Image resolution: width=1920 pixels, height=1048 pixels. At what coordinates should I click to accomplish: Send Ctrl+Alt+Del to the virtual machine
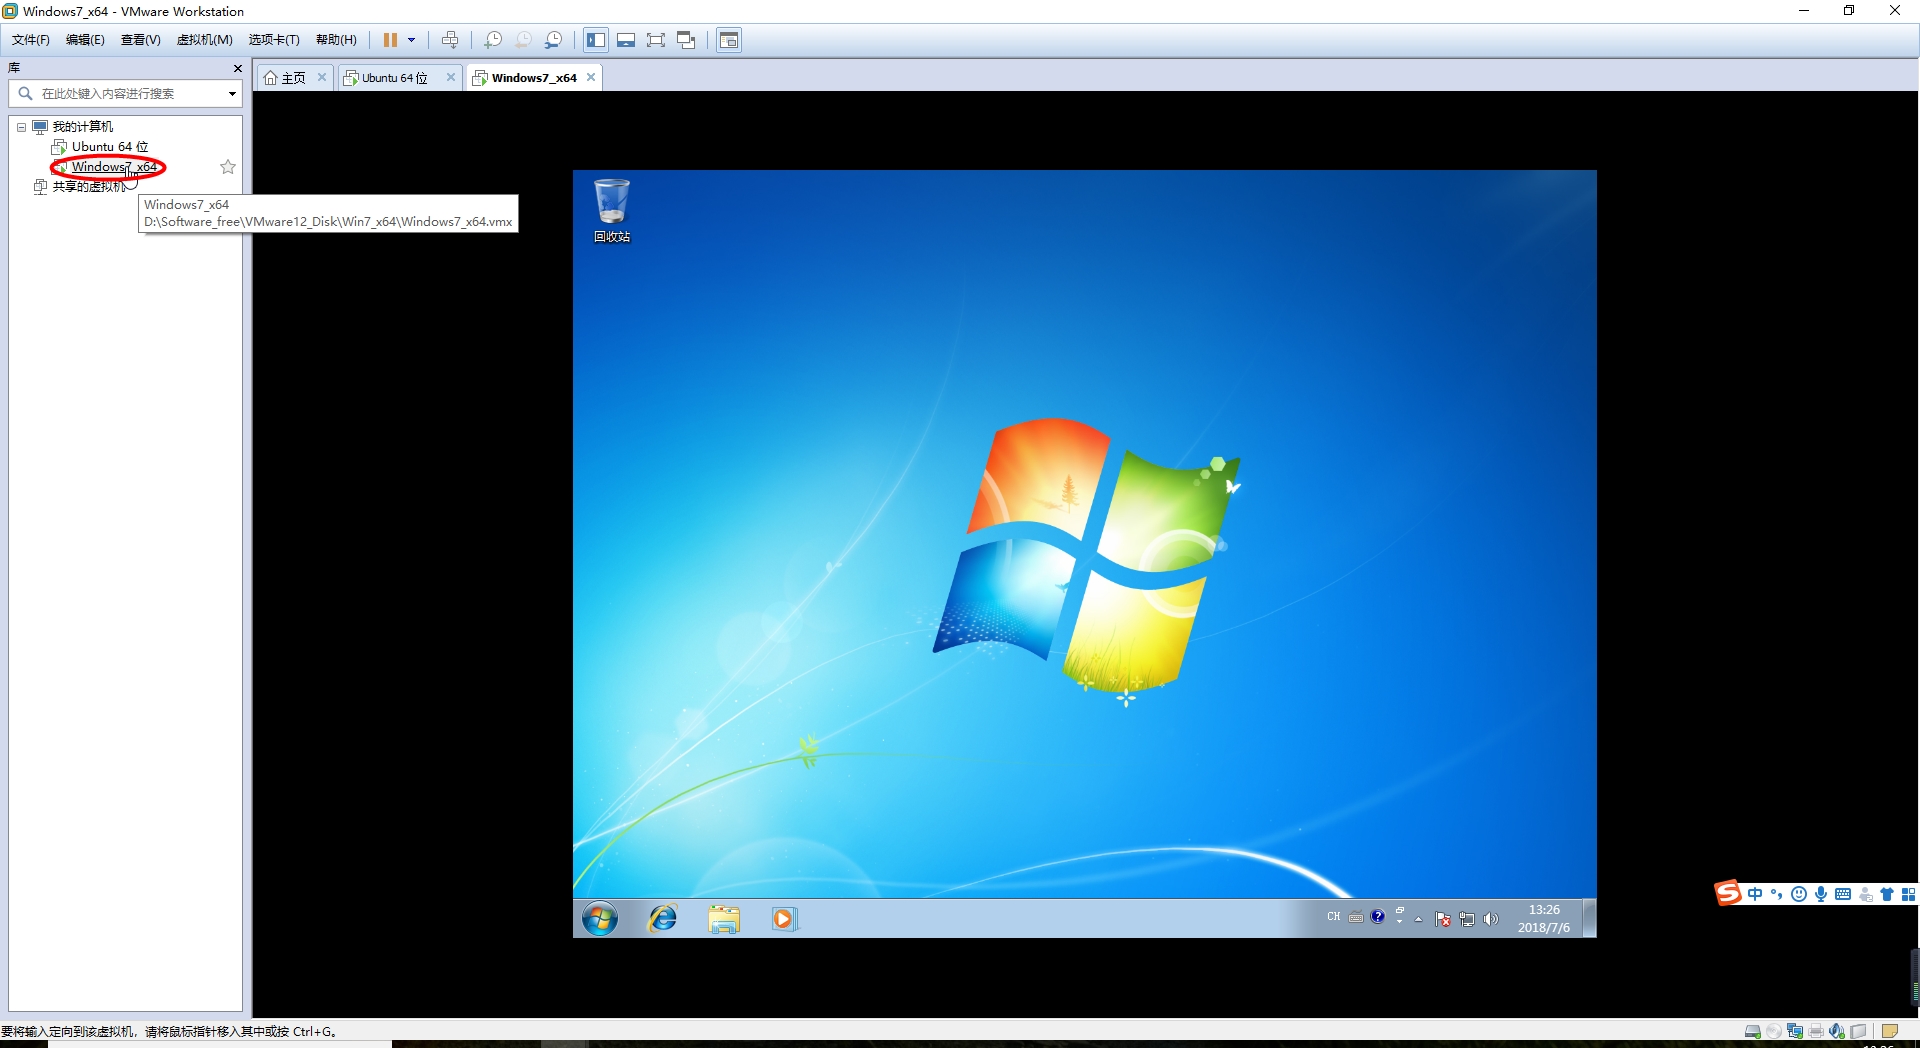450,40
